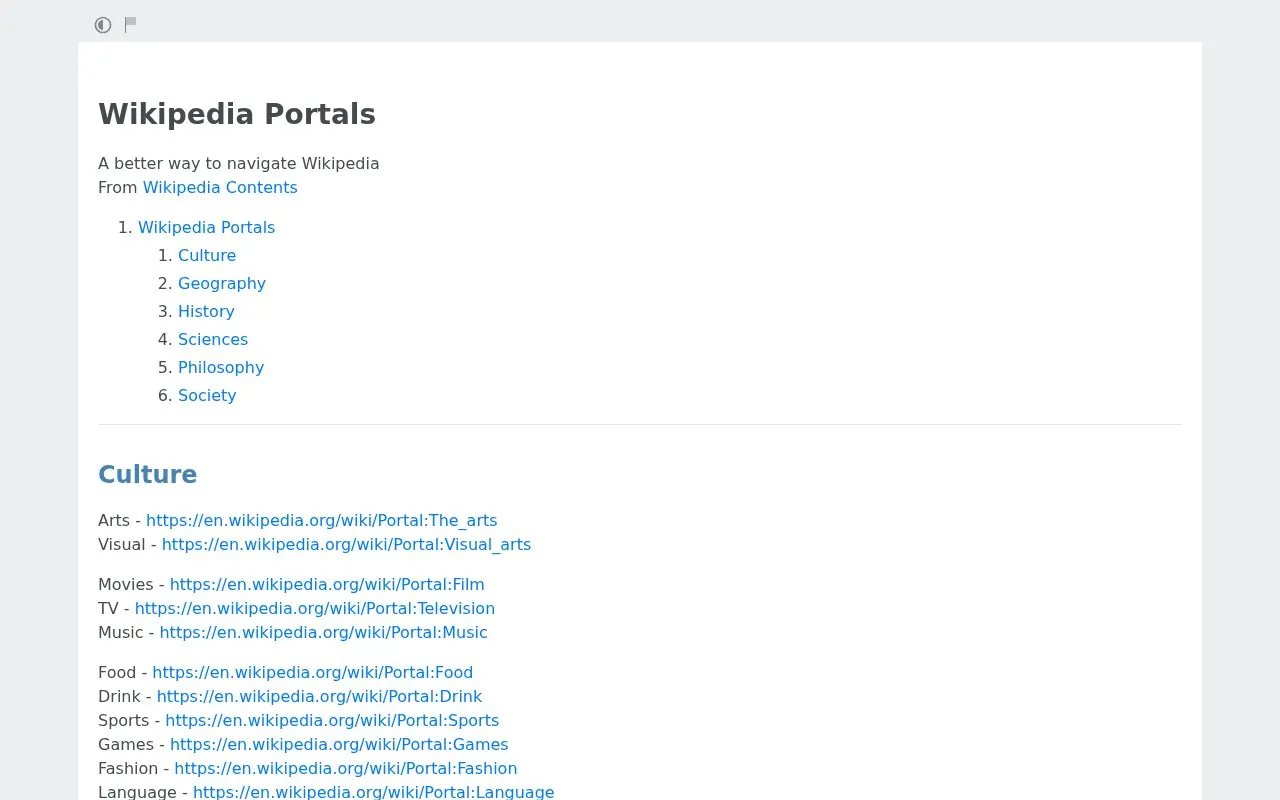Image resolution: width=1280 pixels, height=800 pixels.
Task: Click the flag report icon
Action: pyautogui.click(x=131, y=25)
